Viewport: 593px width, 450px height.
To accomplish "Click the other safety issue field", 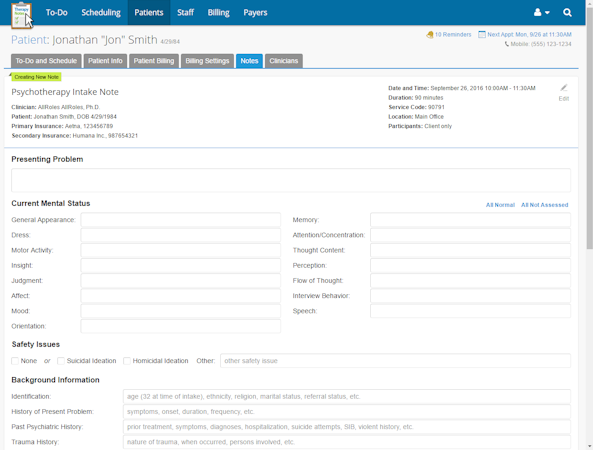I will pyautogui.click(x=396, y=361).
